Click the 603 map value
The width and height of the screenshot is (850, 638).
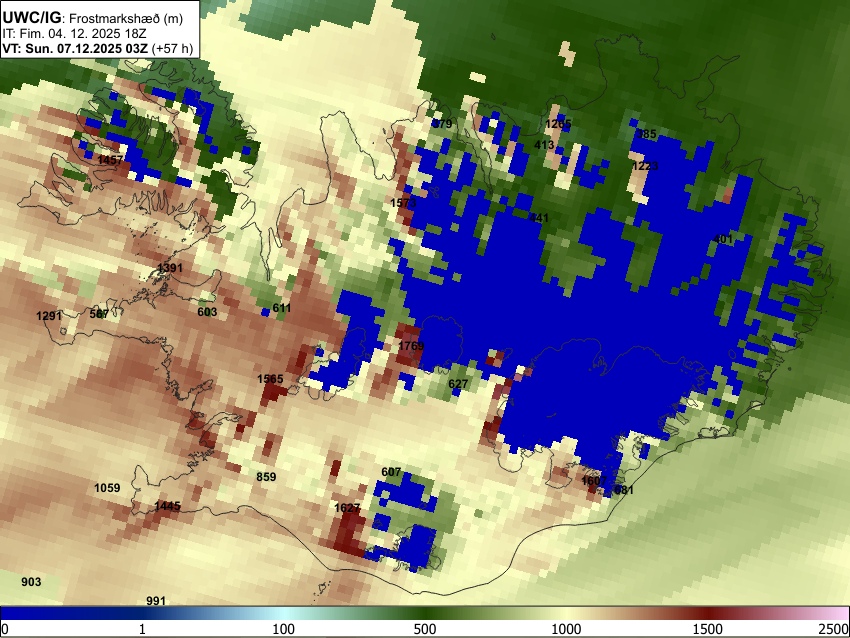point(207,312)
